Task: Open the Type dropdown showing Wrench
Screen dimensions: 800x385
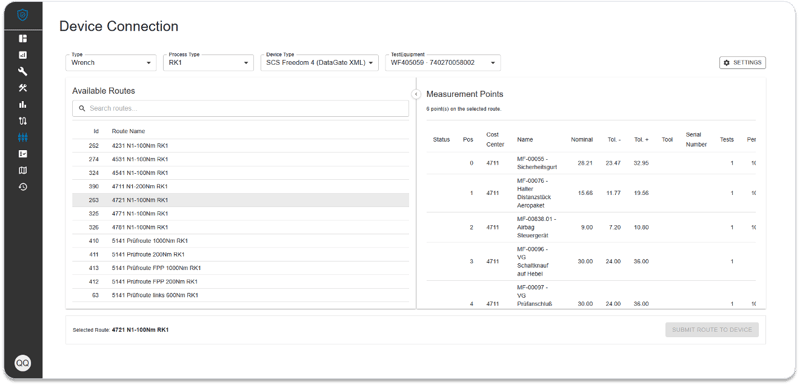Action: [x=111, y=63]
